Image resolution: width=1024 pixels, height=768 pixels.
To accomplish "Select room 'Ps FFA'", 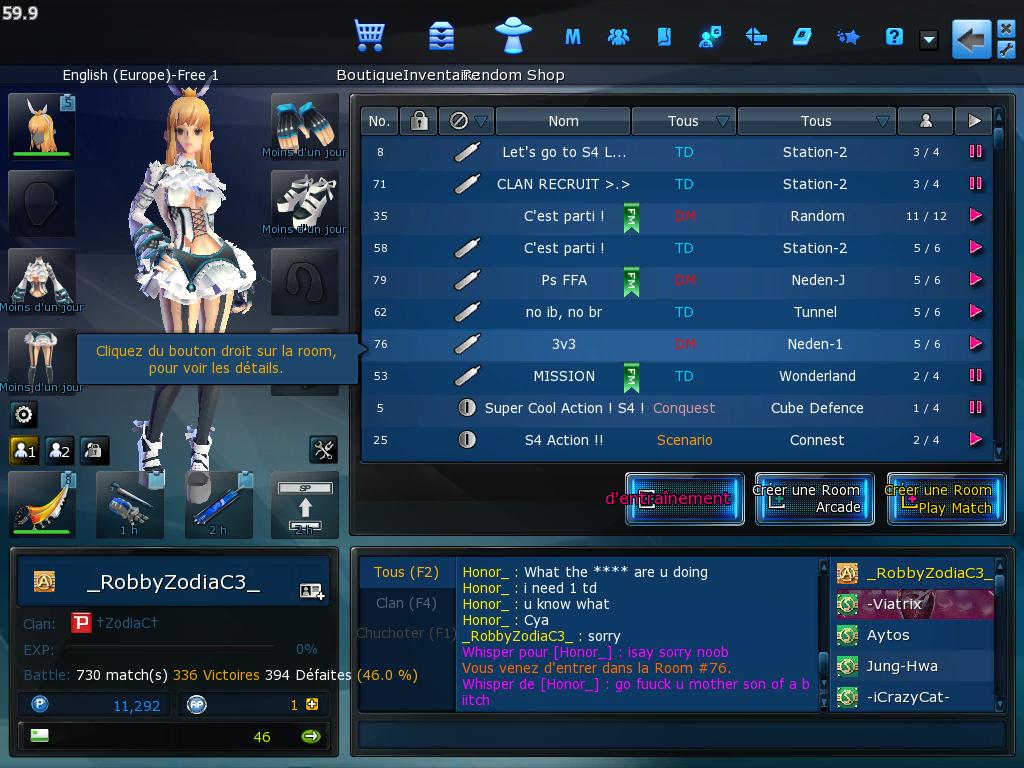I will pos(676,280).
